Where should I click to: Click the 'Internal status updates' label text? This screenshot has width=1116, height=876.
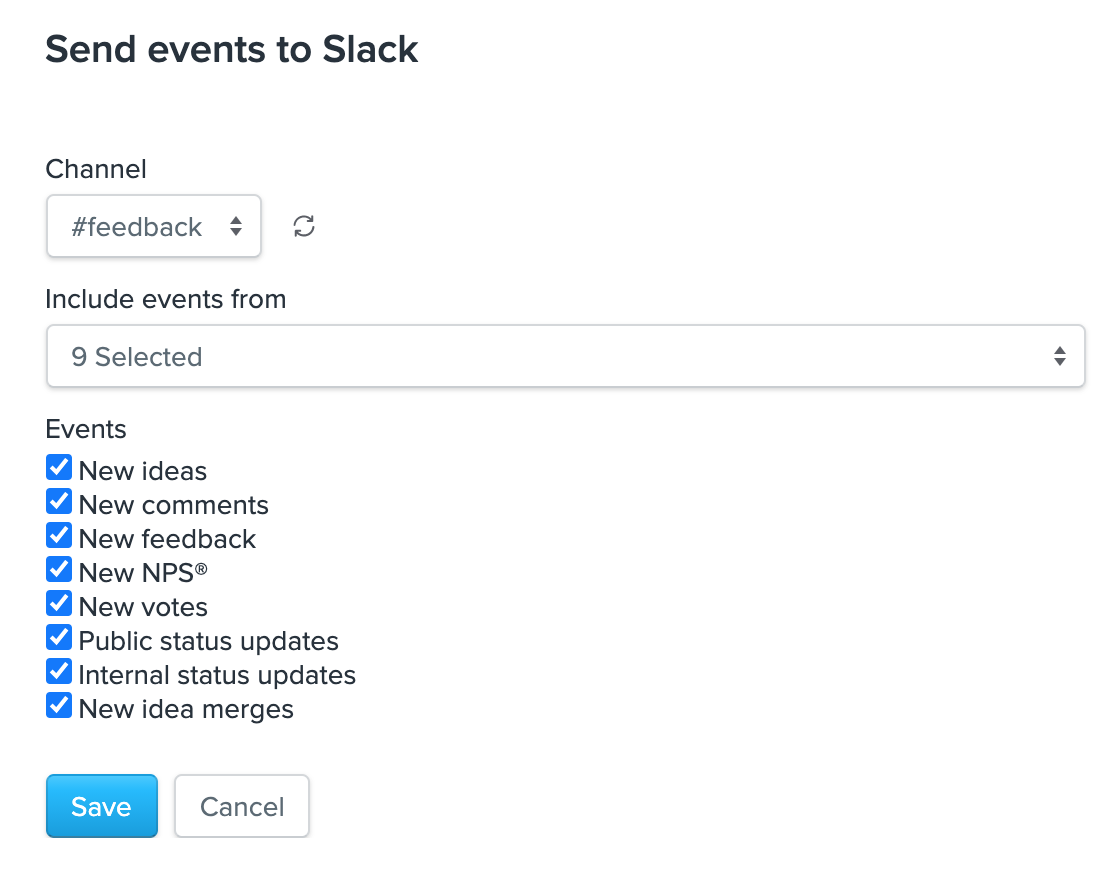(217, 675)
